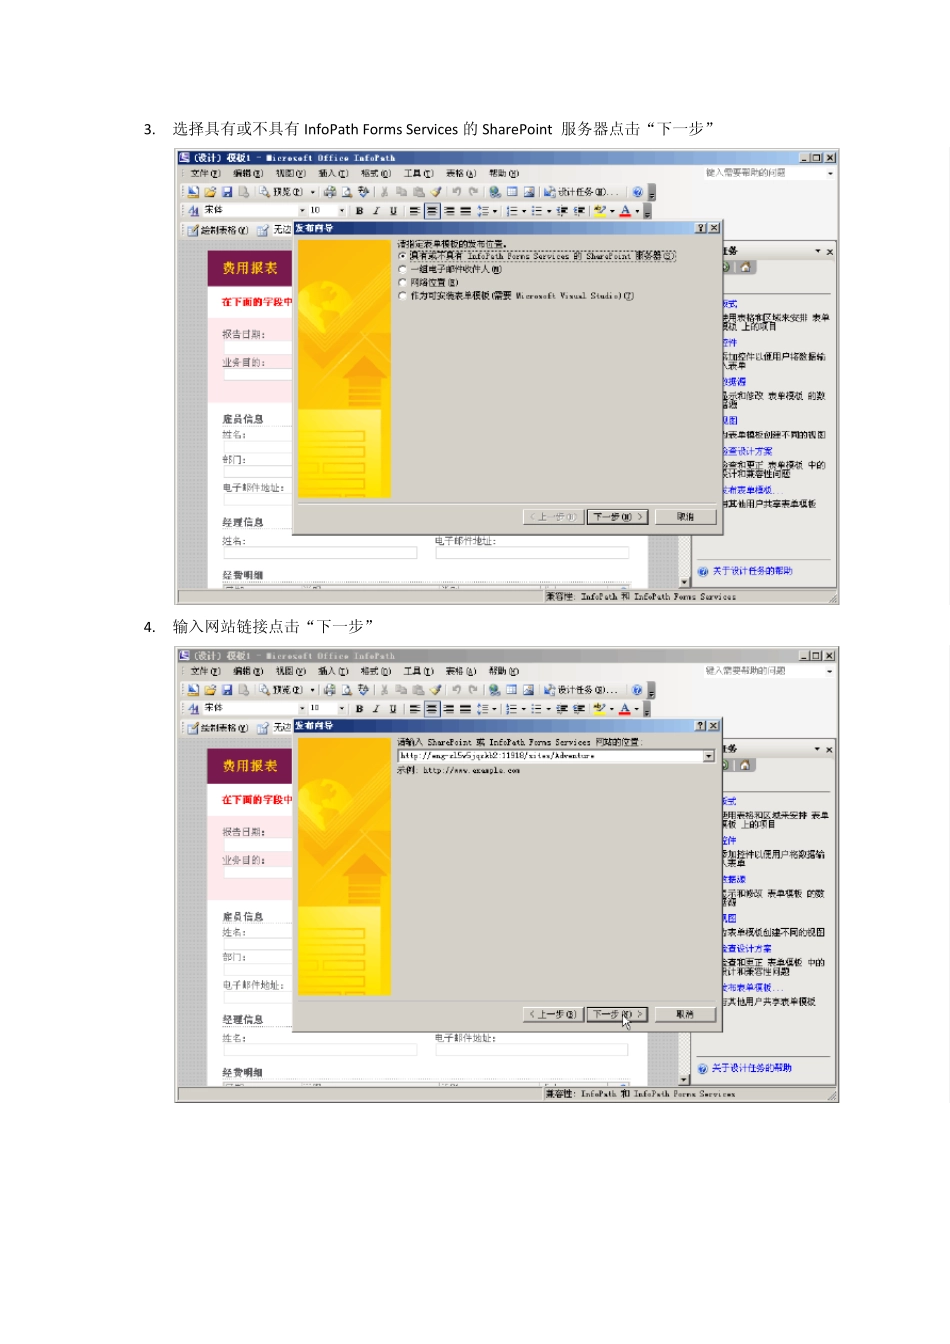The image size is (950, 1344).
Task: Open 视图 menu in upper screenshot
Action: pos(290,173)
